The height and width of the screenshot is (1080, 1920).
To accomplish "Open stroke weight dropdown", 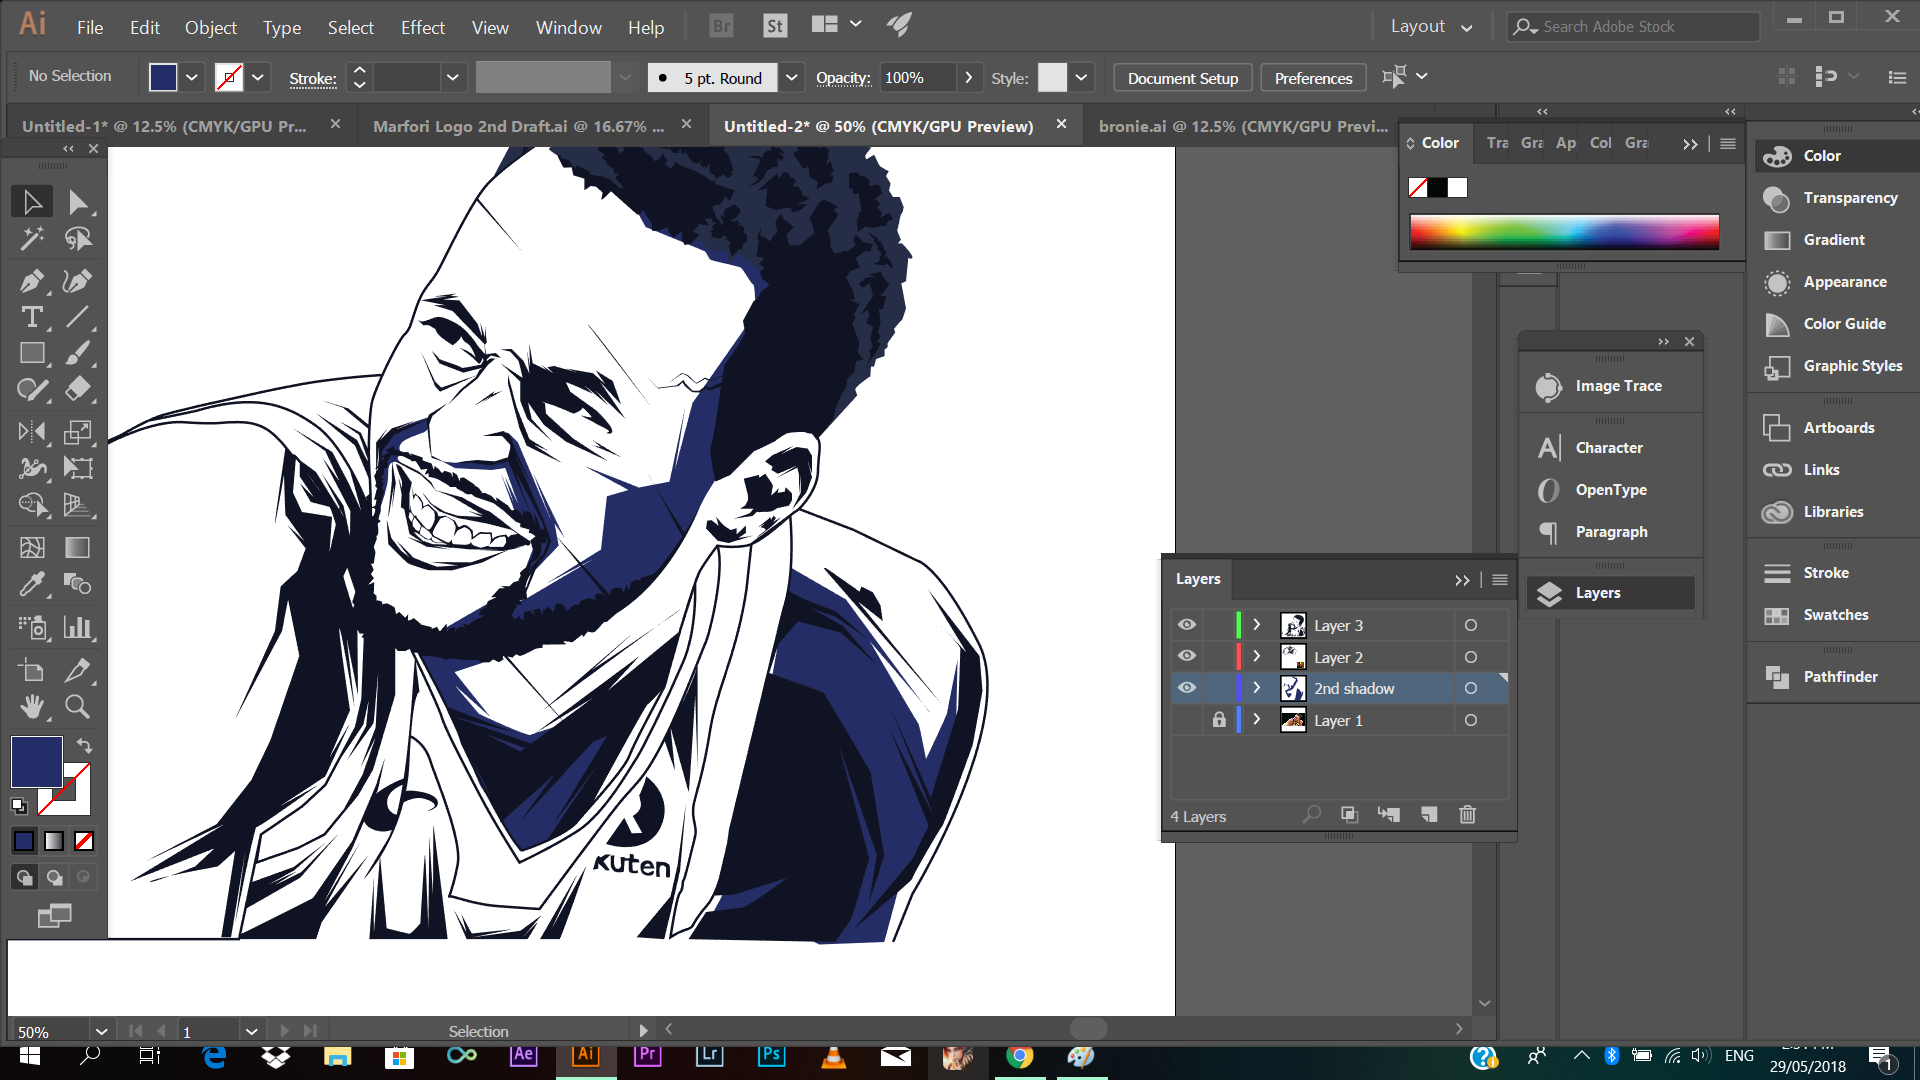I will coord(453,77).
